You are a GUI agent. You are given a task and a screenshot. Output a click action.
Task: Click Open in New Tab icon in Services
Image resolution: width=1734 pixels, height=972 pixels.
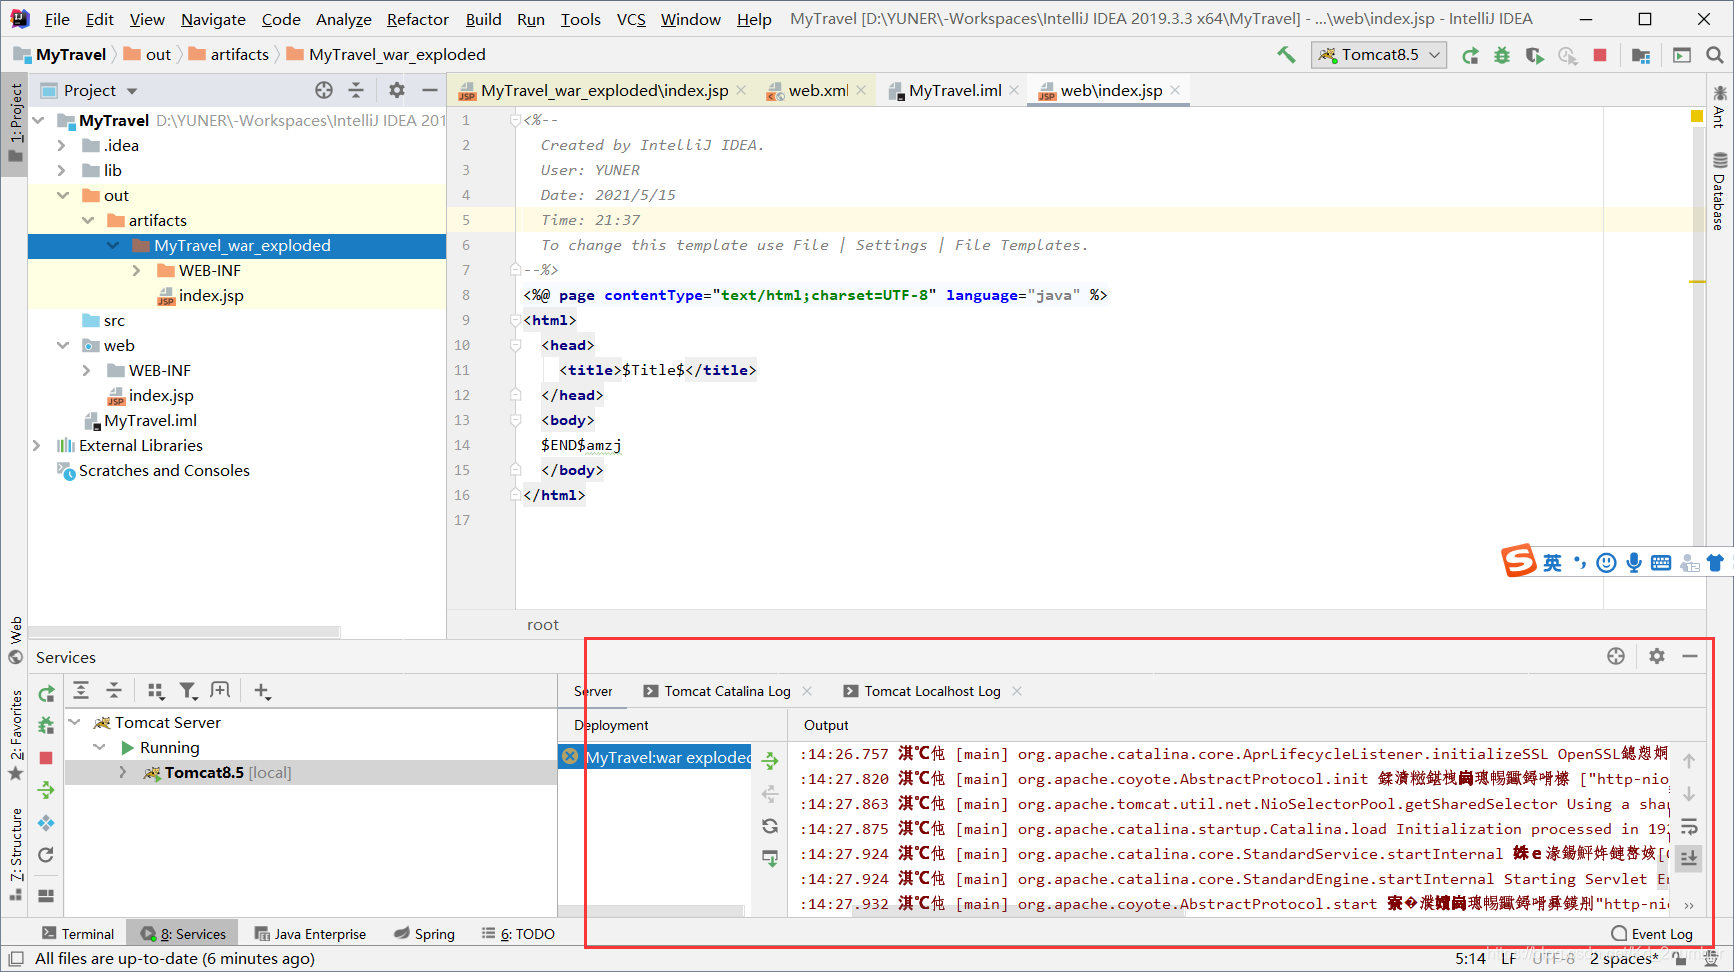tap(221, 691)
